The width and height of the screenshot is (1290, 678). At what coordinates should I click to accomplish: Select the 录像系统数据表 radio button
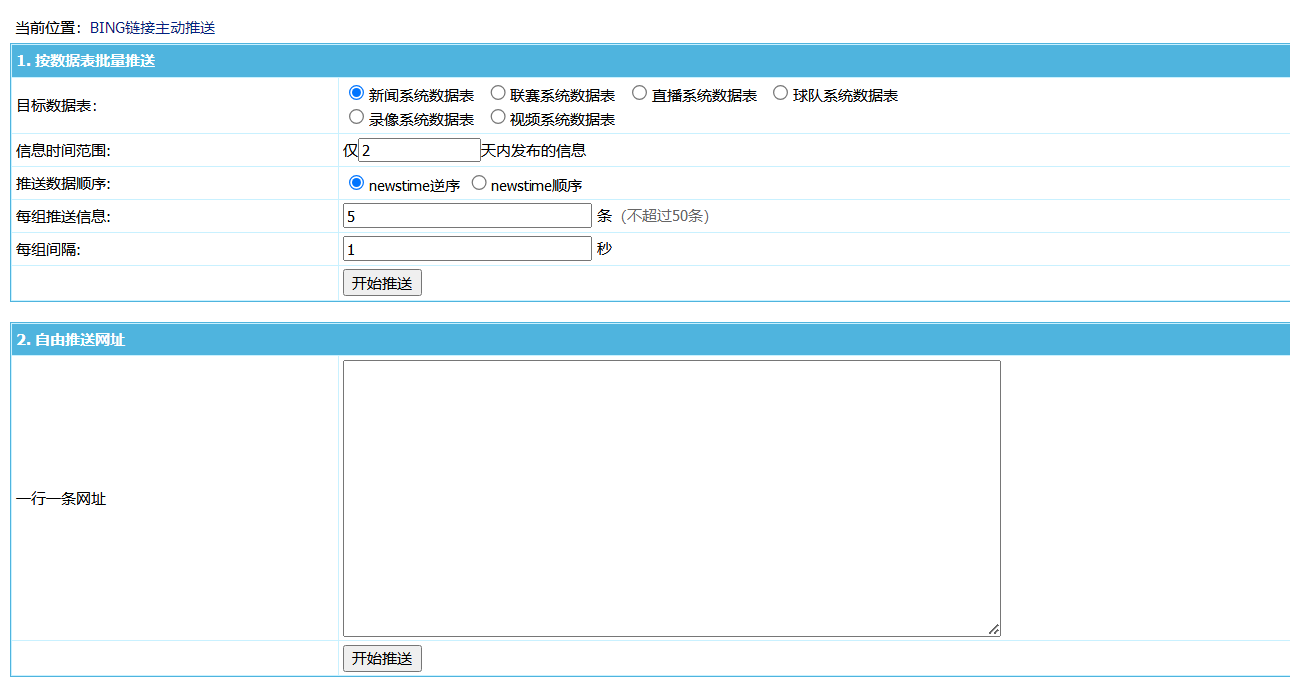357,116
